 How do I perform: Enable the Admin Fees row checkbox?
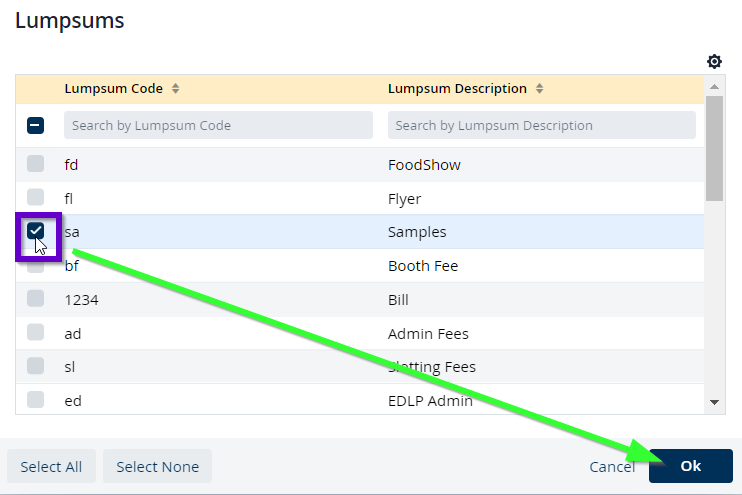coord(35,333)
